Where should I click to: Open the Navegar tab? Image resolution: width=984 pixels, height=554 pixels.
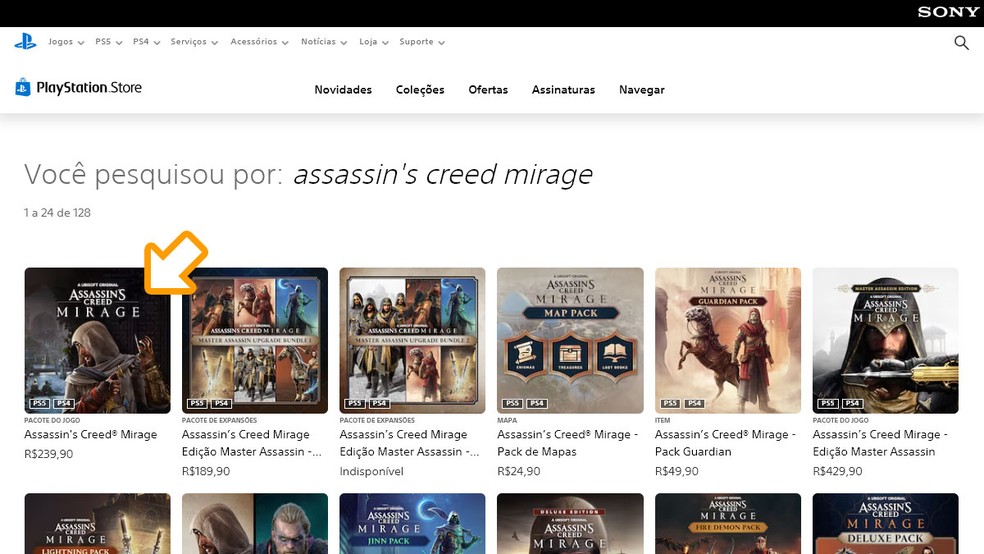pos(641,90)
